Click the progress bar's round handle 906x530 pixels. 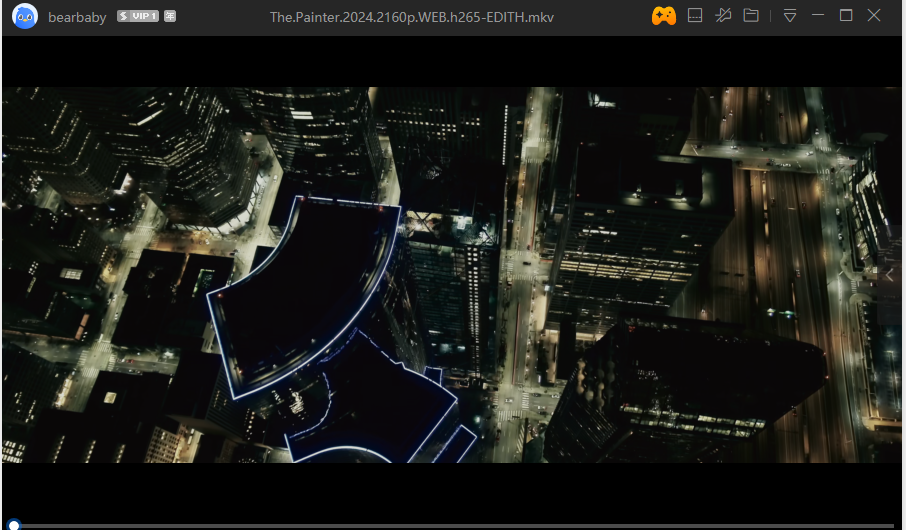point(14,525)
